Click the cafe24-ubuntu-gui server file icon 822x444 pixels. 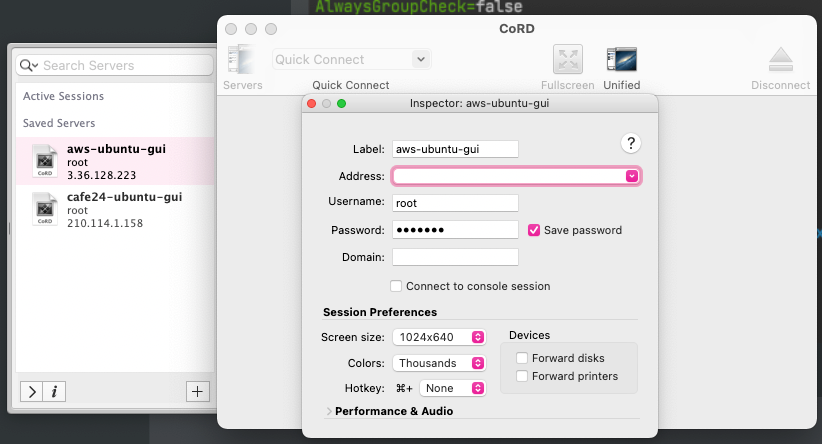click(x=45, y=209)
